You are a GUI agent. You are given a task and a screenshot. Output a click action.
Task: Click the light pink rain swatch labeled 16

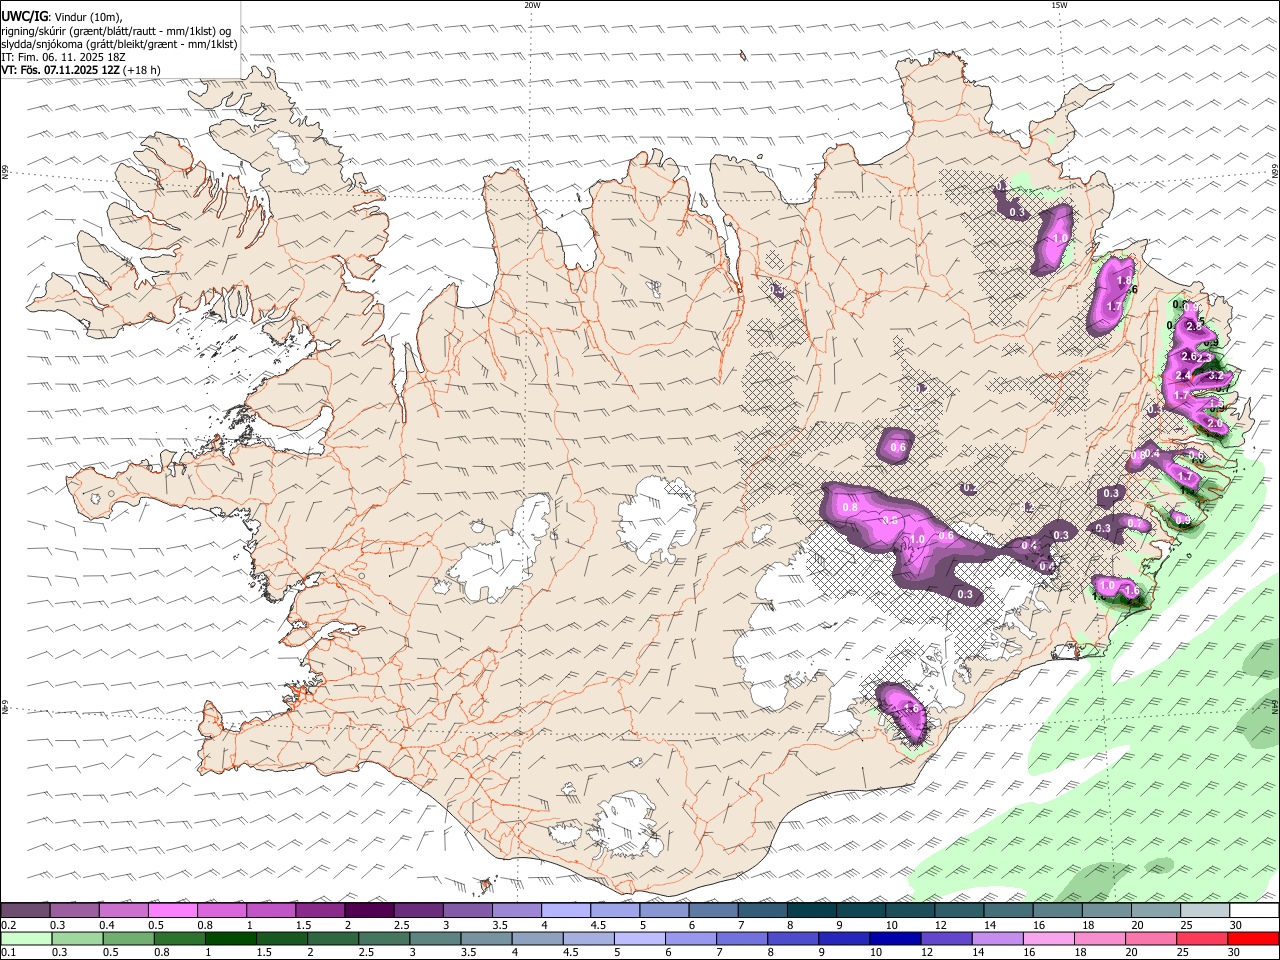pyautogui.click(x=1048, y=938)
